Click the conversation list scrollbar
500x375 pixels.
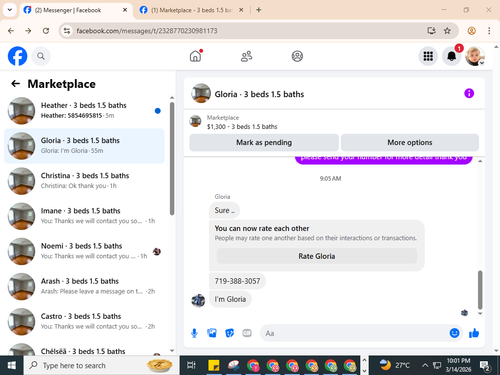172,158
